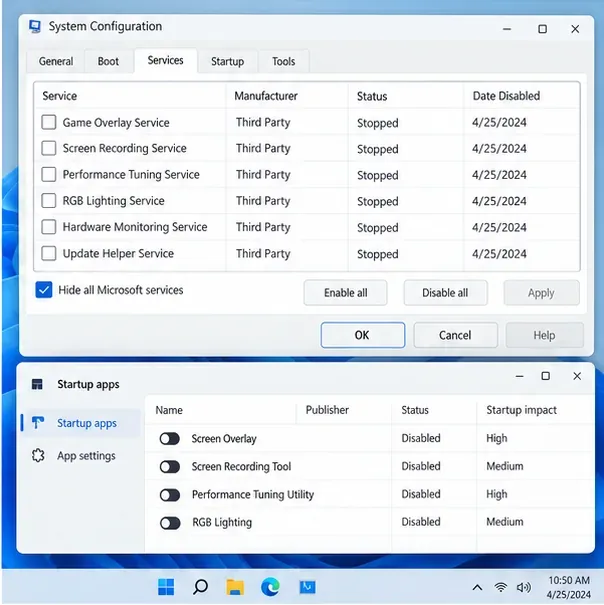Viewport: 604px width, 605px height.
Task: Minimize the System Configuration window
Action: tap(507, 29)
